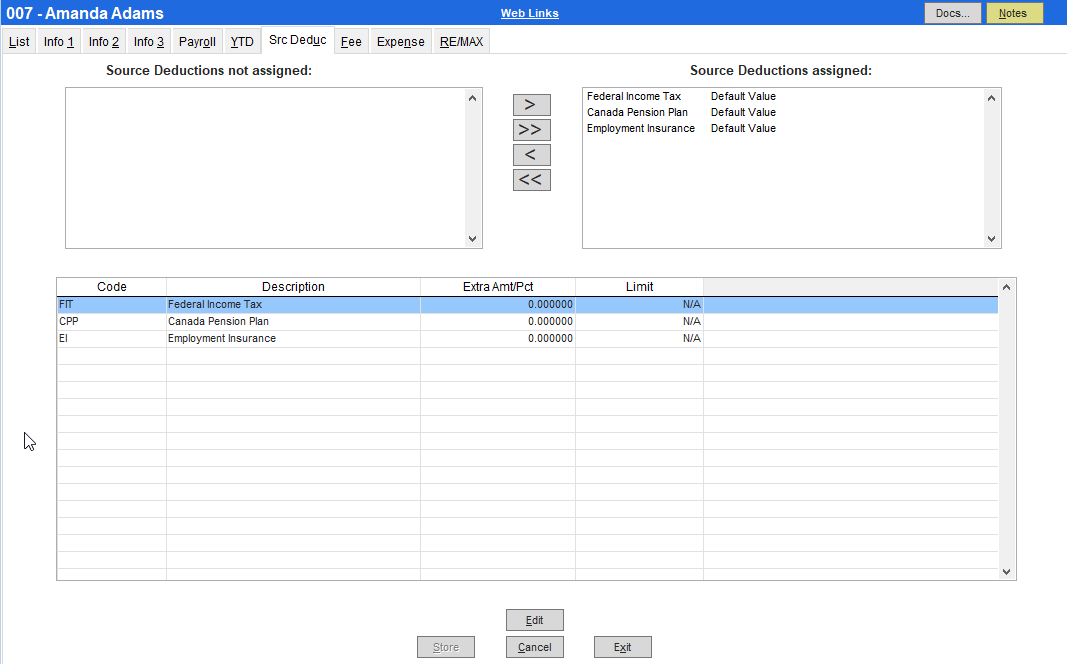The height and width of the screenshot is (664, 1067).
Task: Follow the Web Links hyperlink
Action: 529,13
